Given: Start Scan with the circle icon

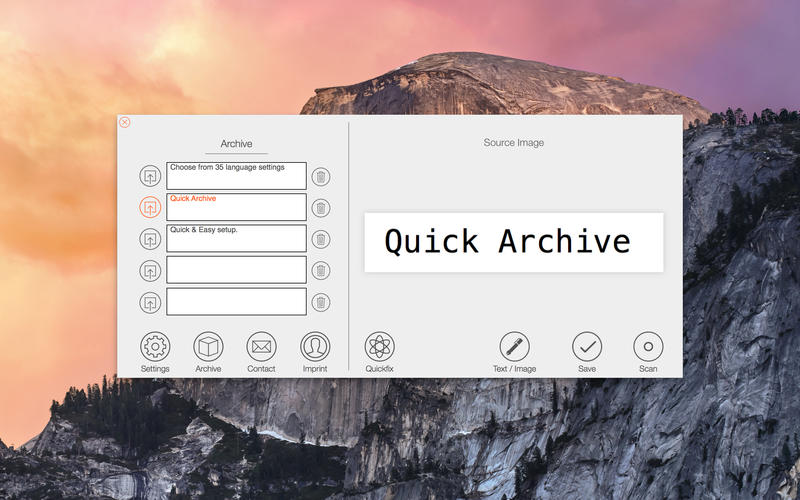Looking at the screenshot, I should (648, 347).
